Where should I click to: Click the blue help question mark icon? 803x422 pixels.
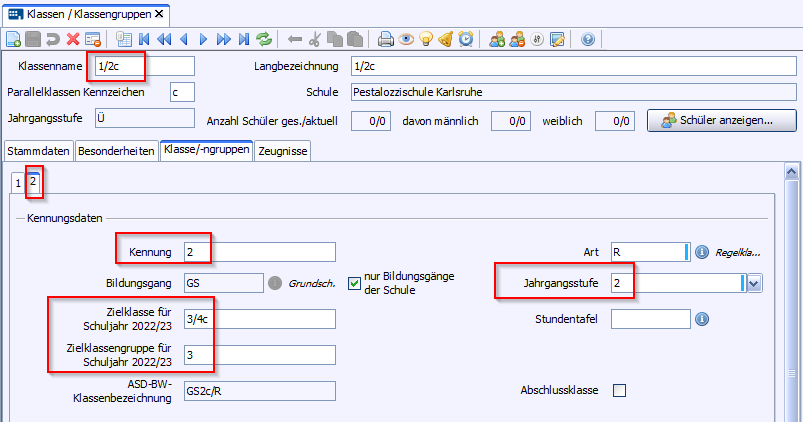(x=588, y=40)
